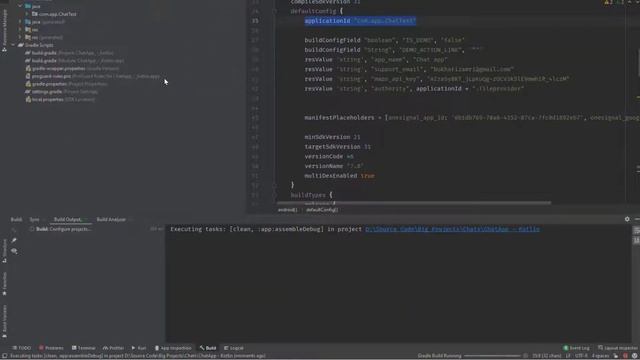
Task: Open build.gradle (Project) file
Action: (x=69, y=53)
